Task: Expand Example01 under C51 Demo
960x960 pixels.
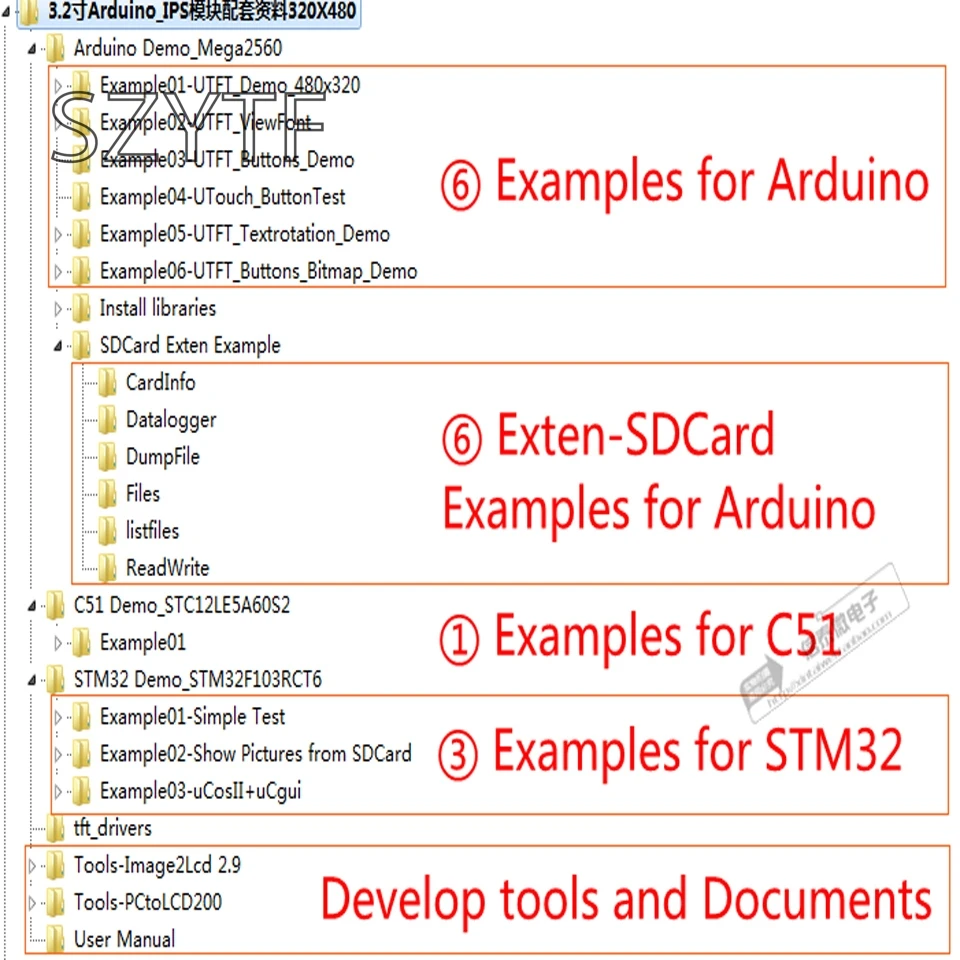Action: click(x=58, y=643)
